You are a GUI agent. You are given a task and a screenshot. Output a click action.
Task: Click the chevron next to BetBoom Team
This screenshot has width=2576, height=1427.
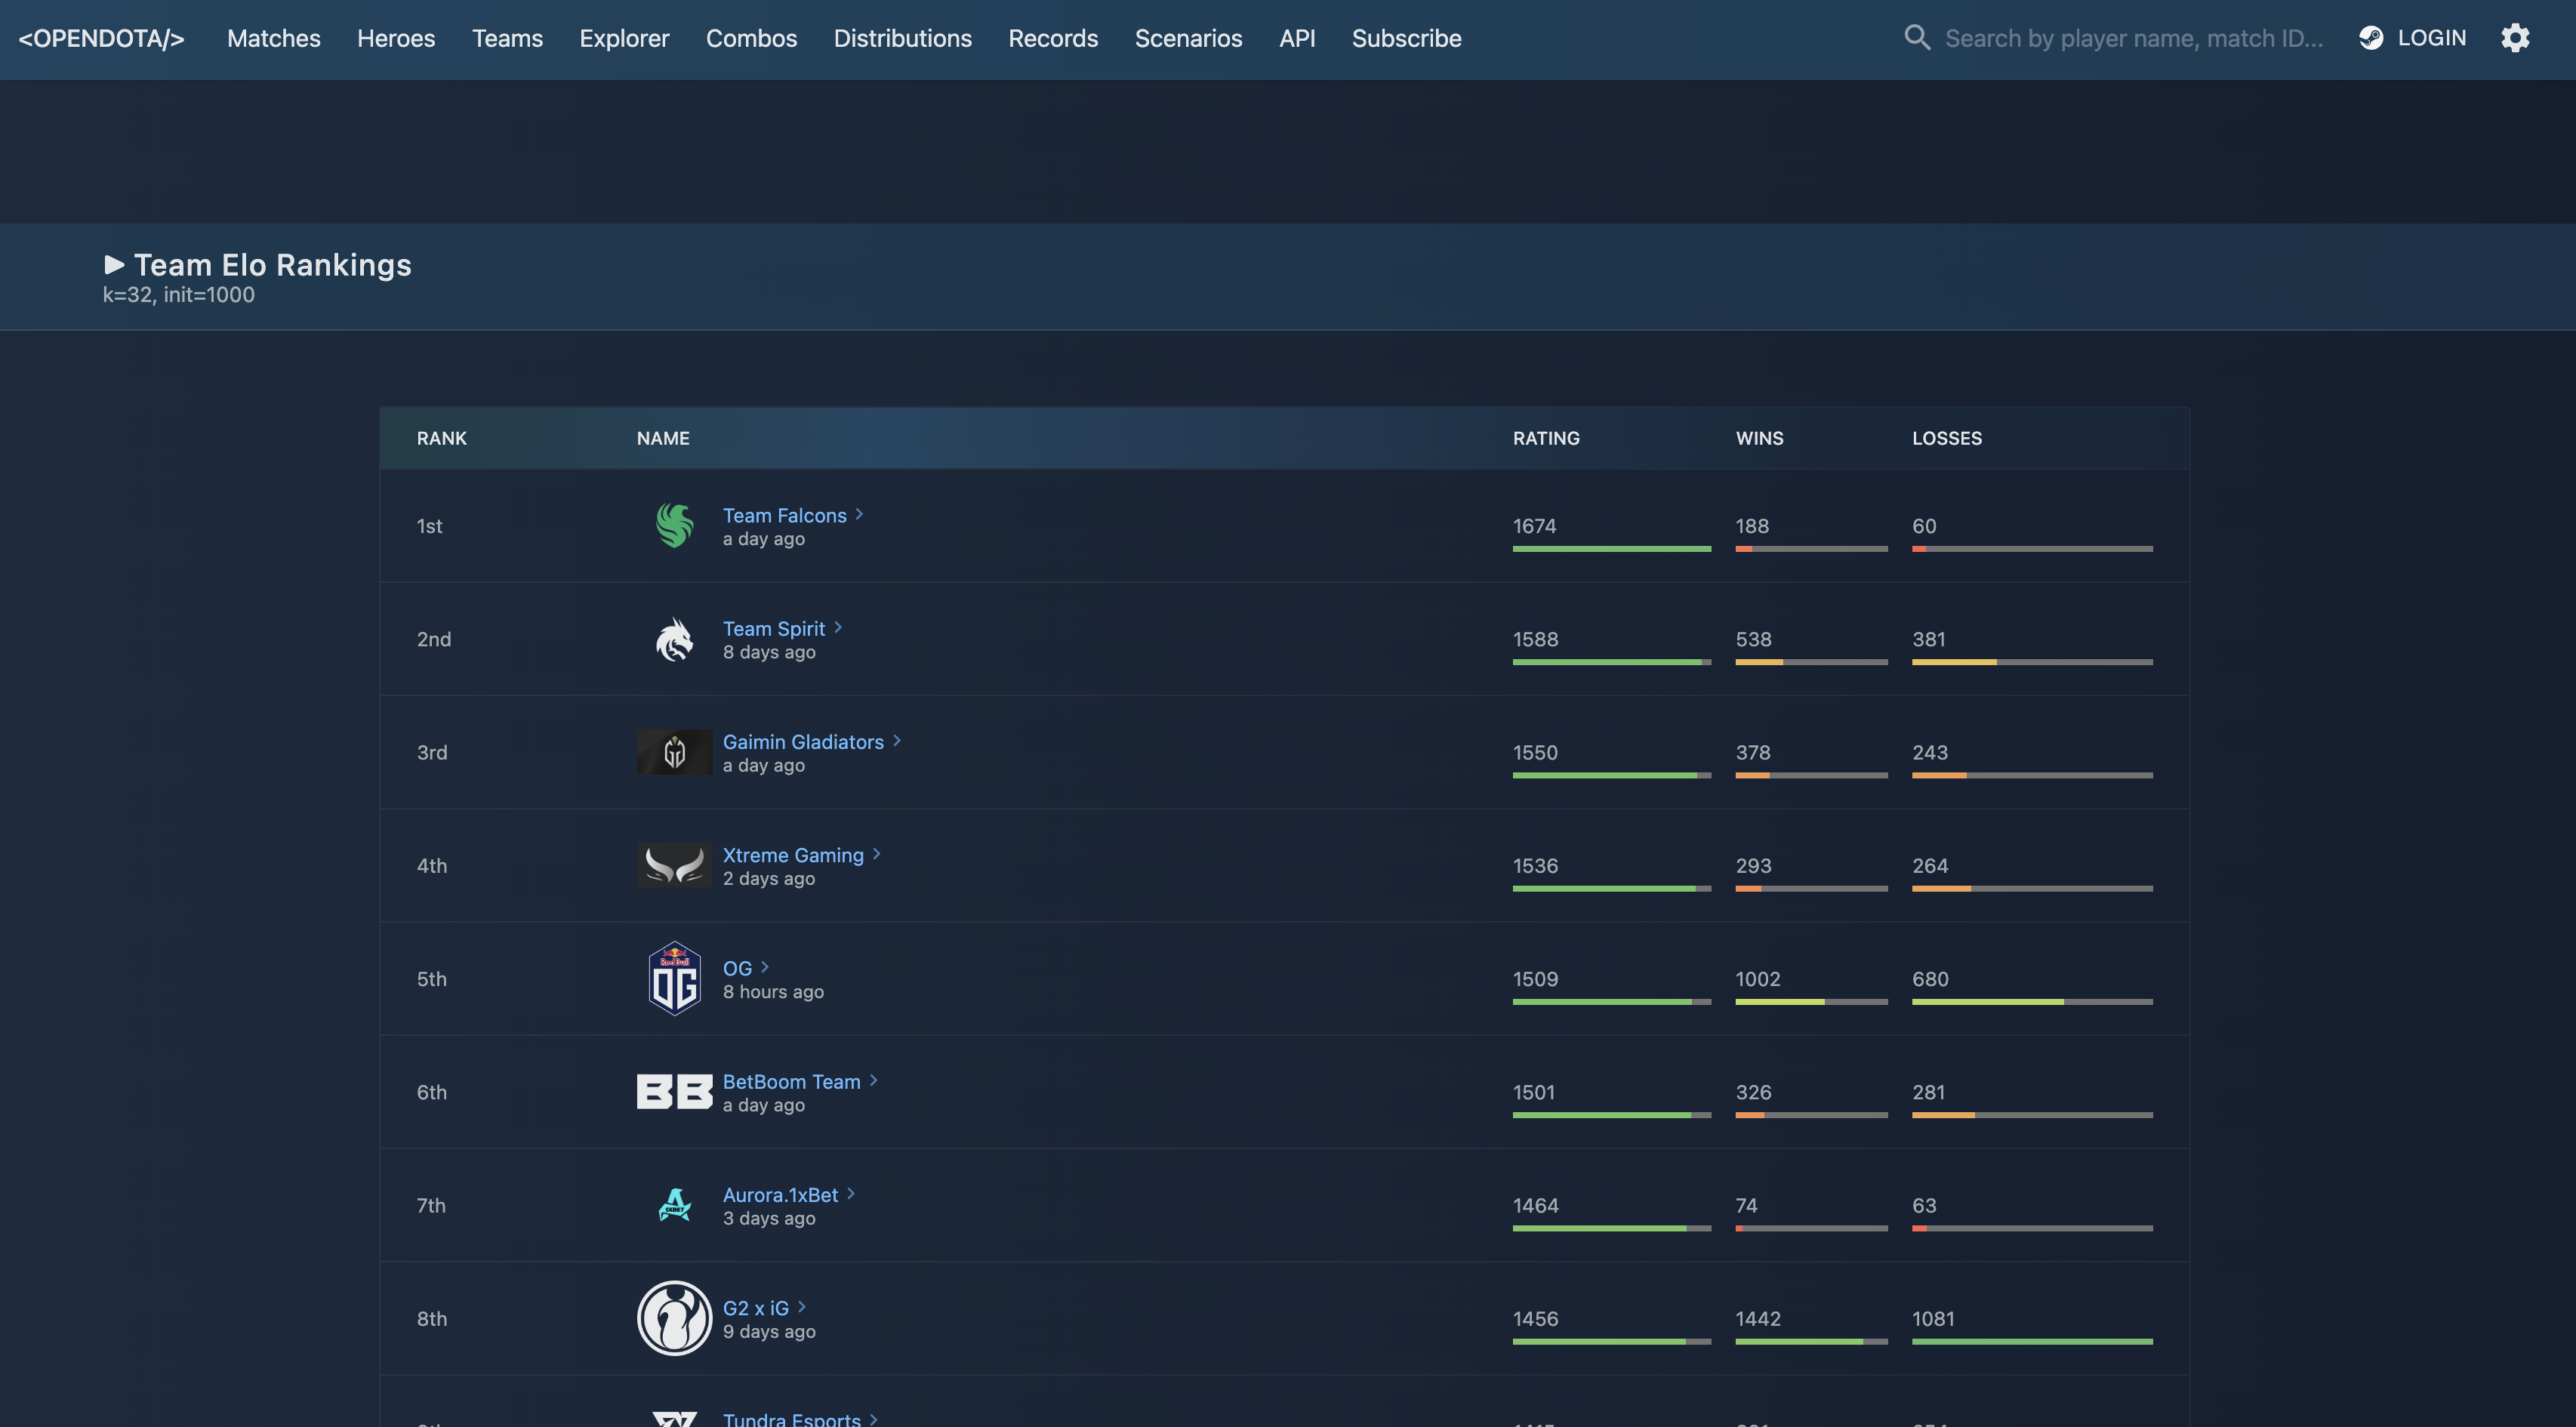(874, 1080)
